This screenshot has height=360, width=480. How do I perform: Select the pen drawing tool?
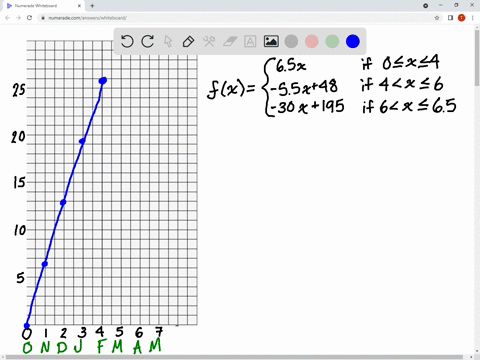188,42
